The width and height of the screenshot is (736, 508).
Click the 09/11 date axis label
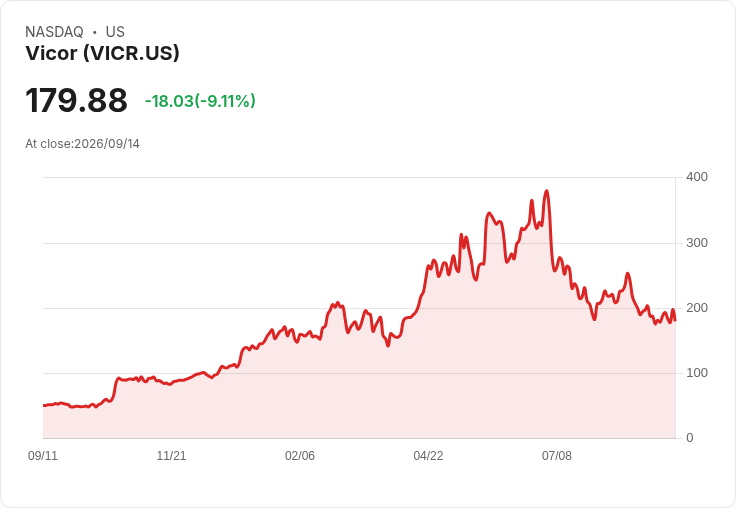pos(43,456)
